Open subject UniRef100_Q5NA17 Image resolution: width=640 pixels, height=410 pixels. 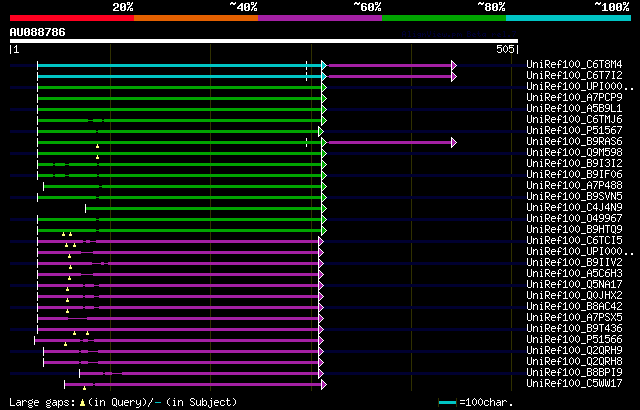click(574, 285)
